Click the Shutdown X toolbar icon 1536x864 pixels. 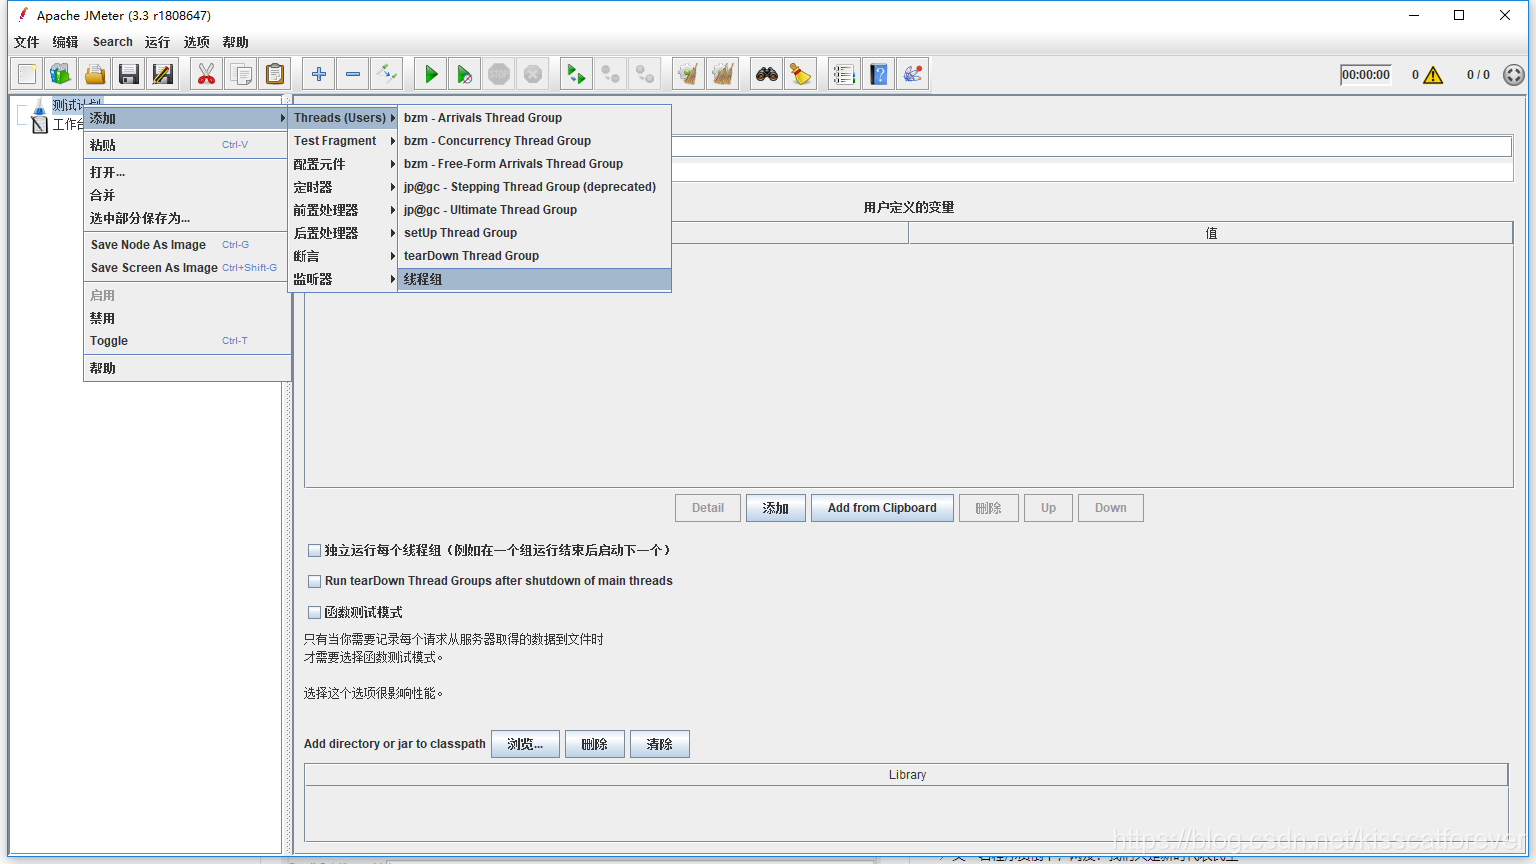533,74
